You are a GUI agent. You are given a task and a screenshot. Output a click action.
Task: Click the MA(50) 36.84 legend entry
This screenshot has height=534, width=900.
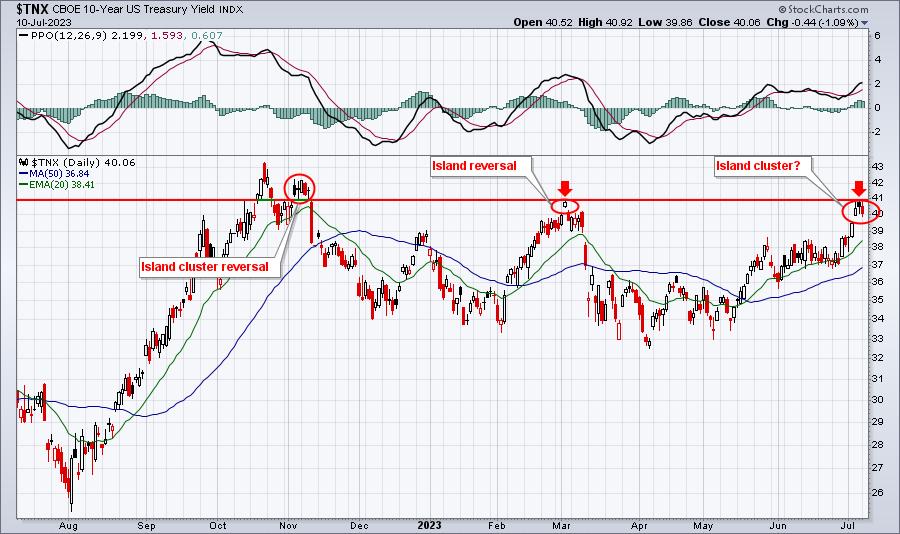54,173
